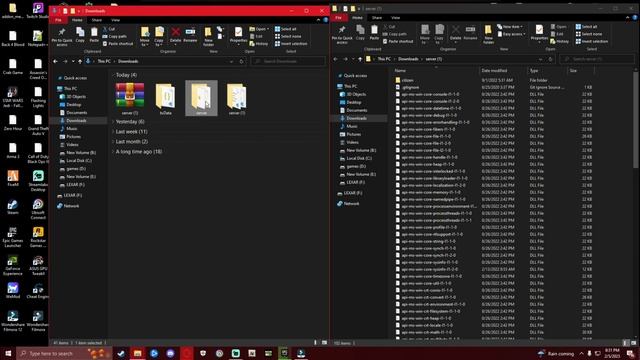Image resolution: width=640 pixels, height=360 pixels.
Task: Click the Copy icon in Downloads window ribbon
Action: (80, 35)
